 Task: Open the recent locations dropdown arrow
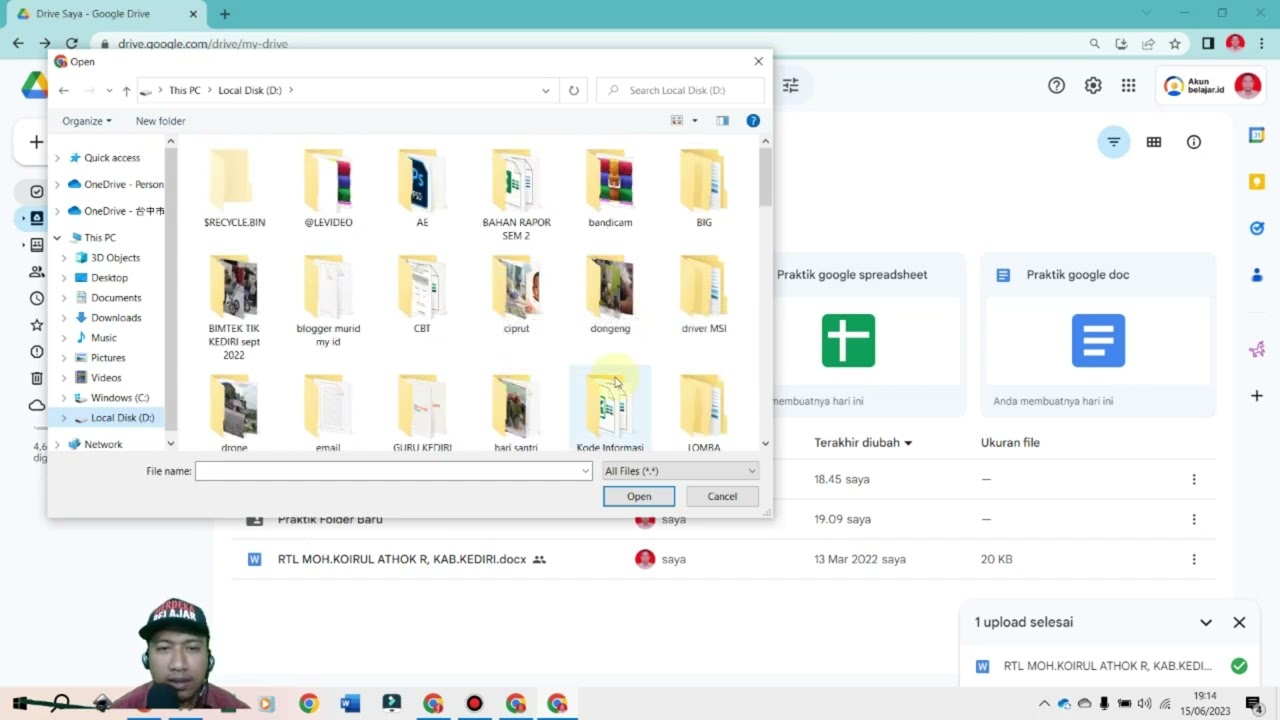click(109, 90)
